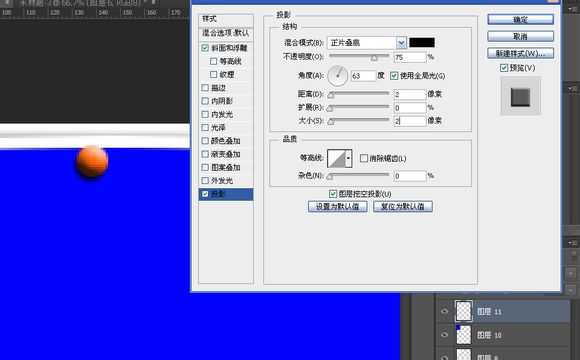Click the 等高线 contour thumbnail
Screen dimensions: 580x360
click(337, 158)
